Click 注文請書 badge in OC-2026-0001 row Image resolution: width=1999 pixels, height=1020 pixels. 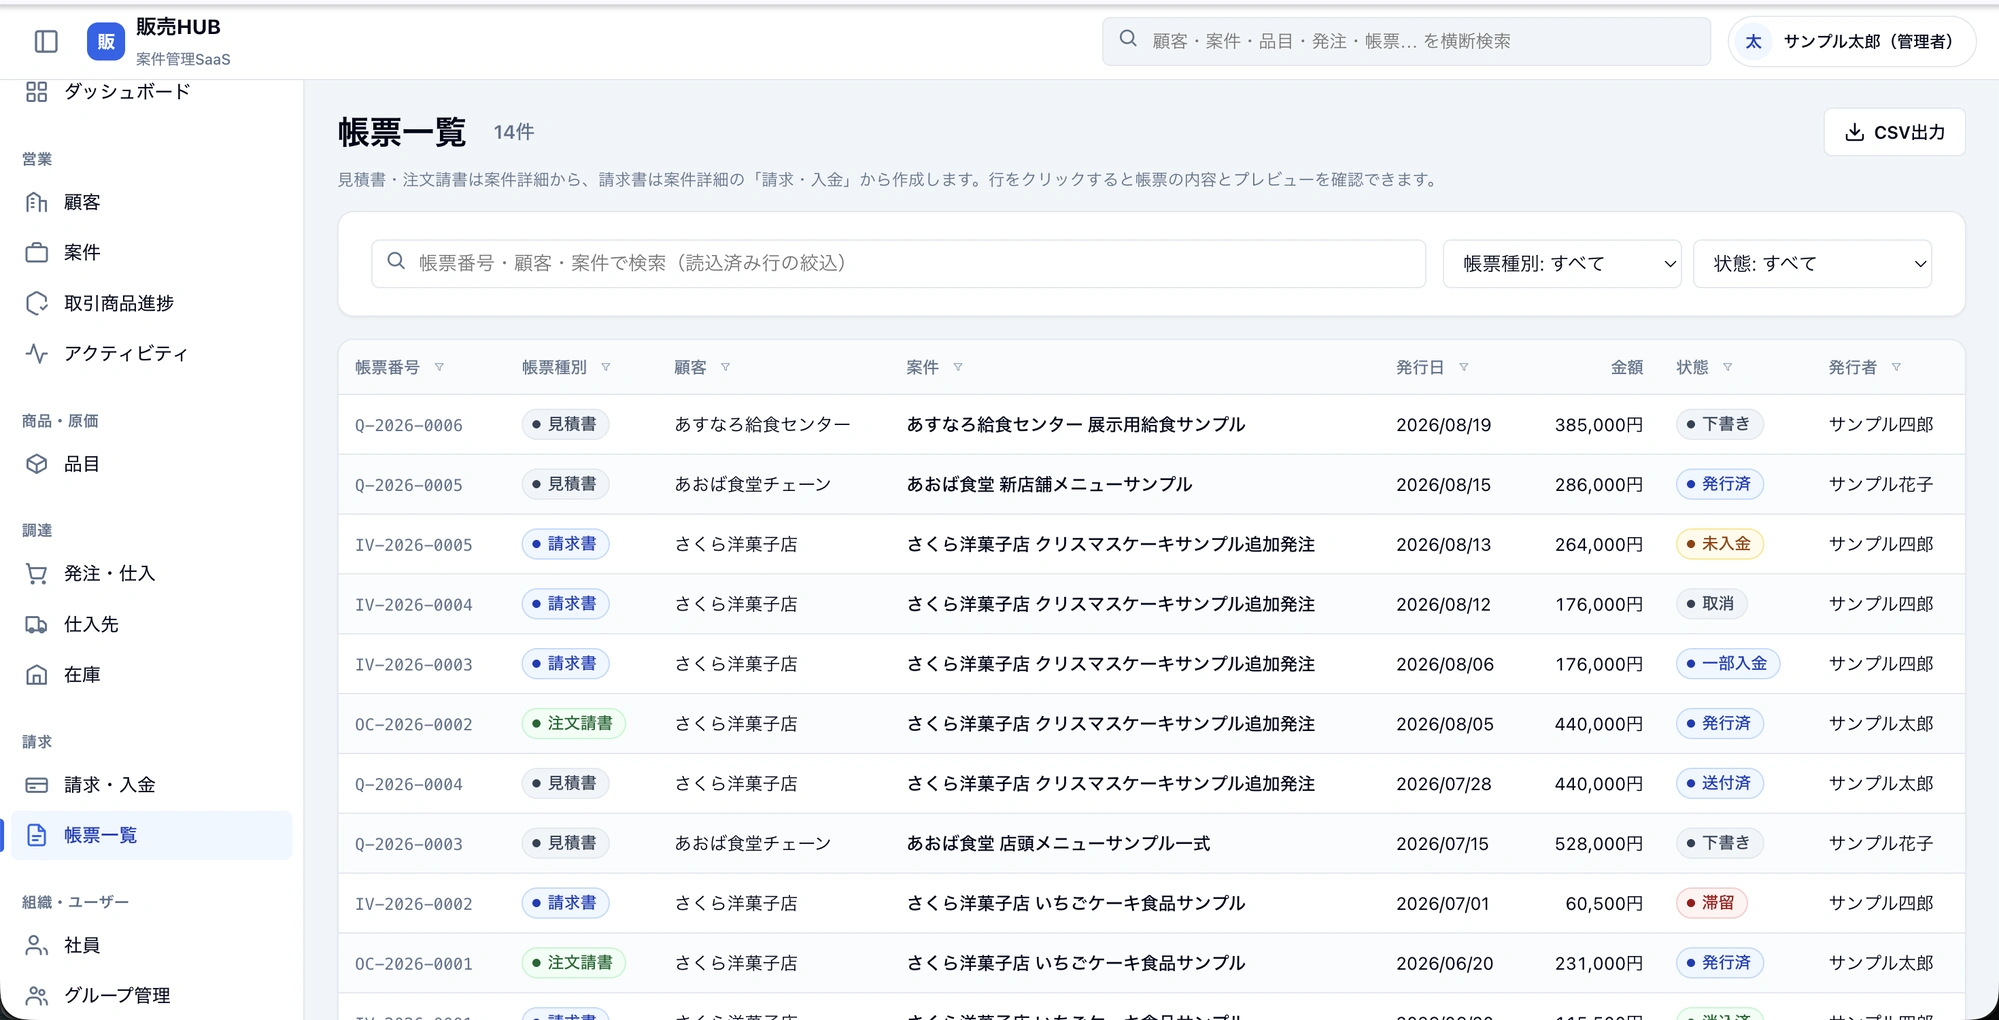point(573,963)
